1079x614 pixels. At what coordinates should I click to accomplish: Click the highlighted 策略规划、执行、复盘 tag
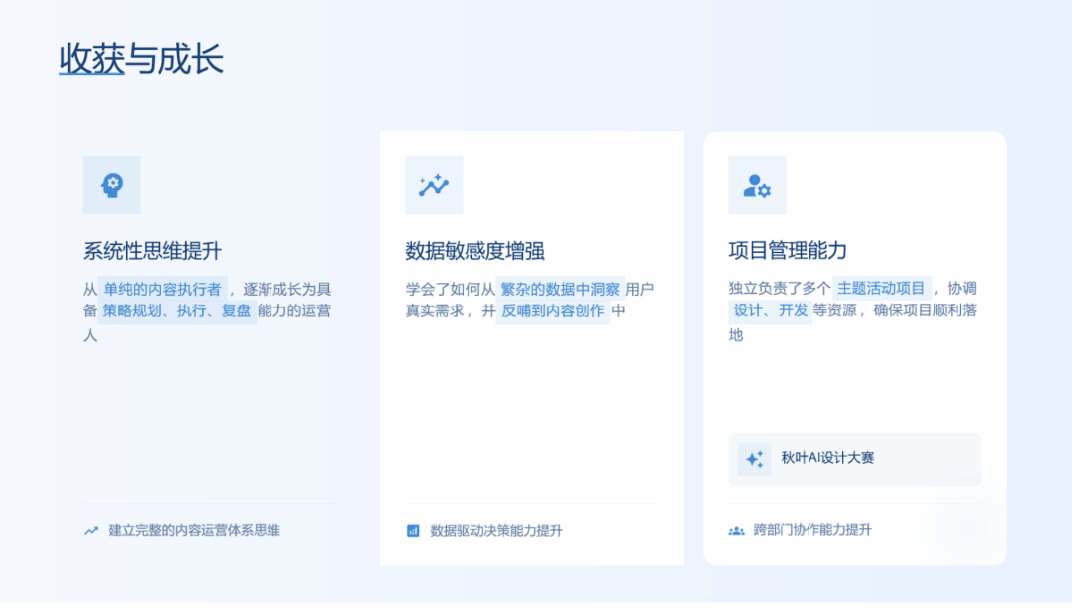[x=176, y=311]
